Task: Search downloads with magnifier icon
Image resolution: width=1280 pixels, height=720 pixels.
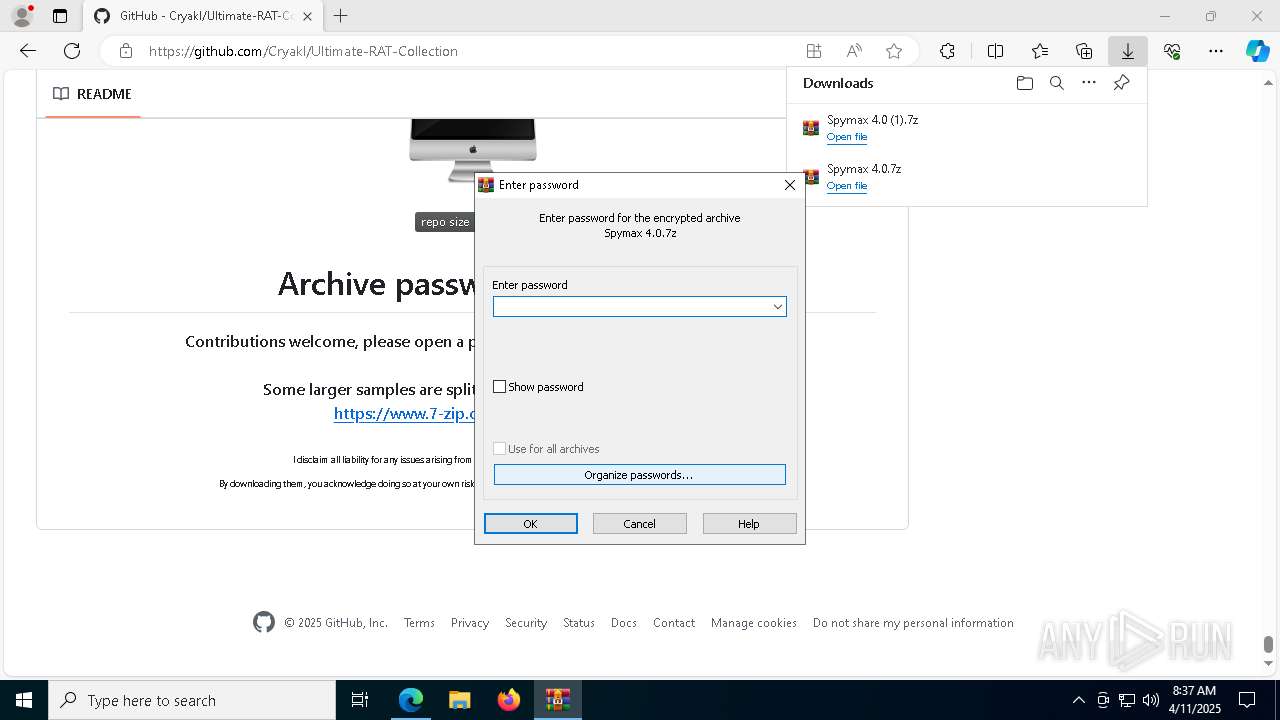Action: (x=1056, y=83)
